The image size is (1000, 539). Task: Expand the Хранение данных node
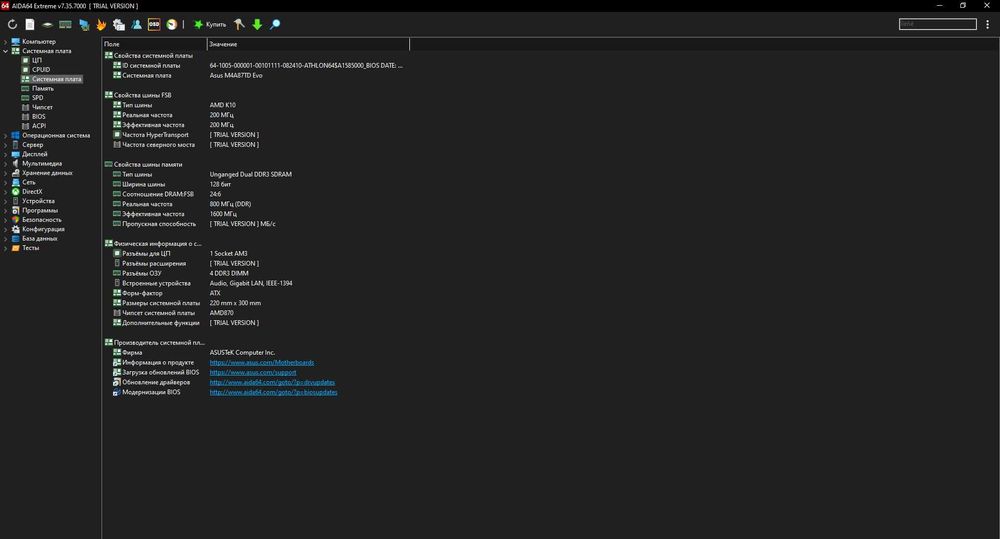point(5,173)
